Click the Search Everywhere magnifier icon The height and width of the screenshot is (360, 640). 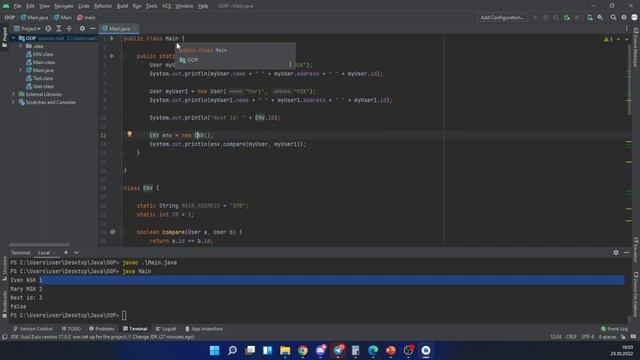(613, 18)
